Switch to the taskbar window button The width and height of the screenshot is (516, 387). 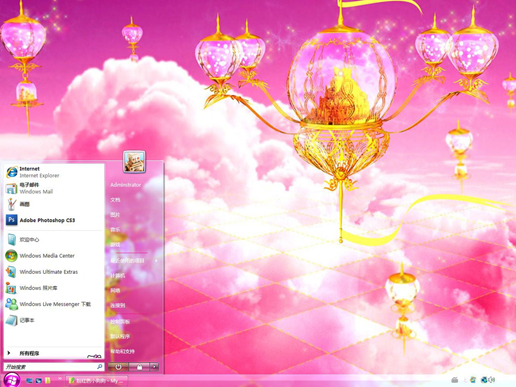tap(97, 380)
